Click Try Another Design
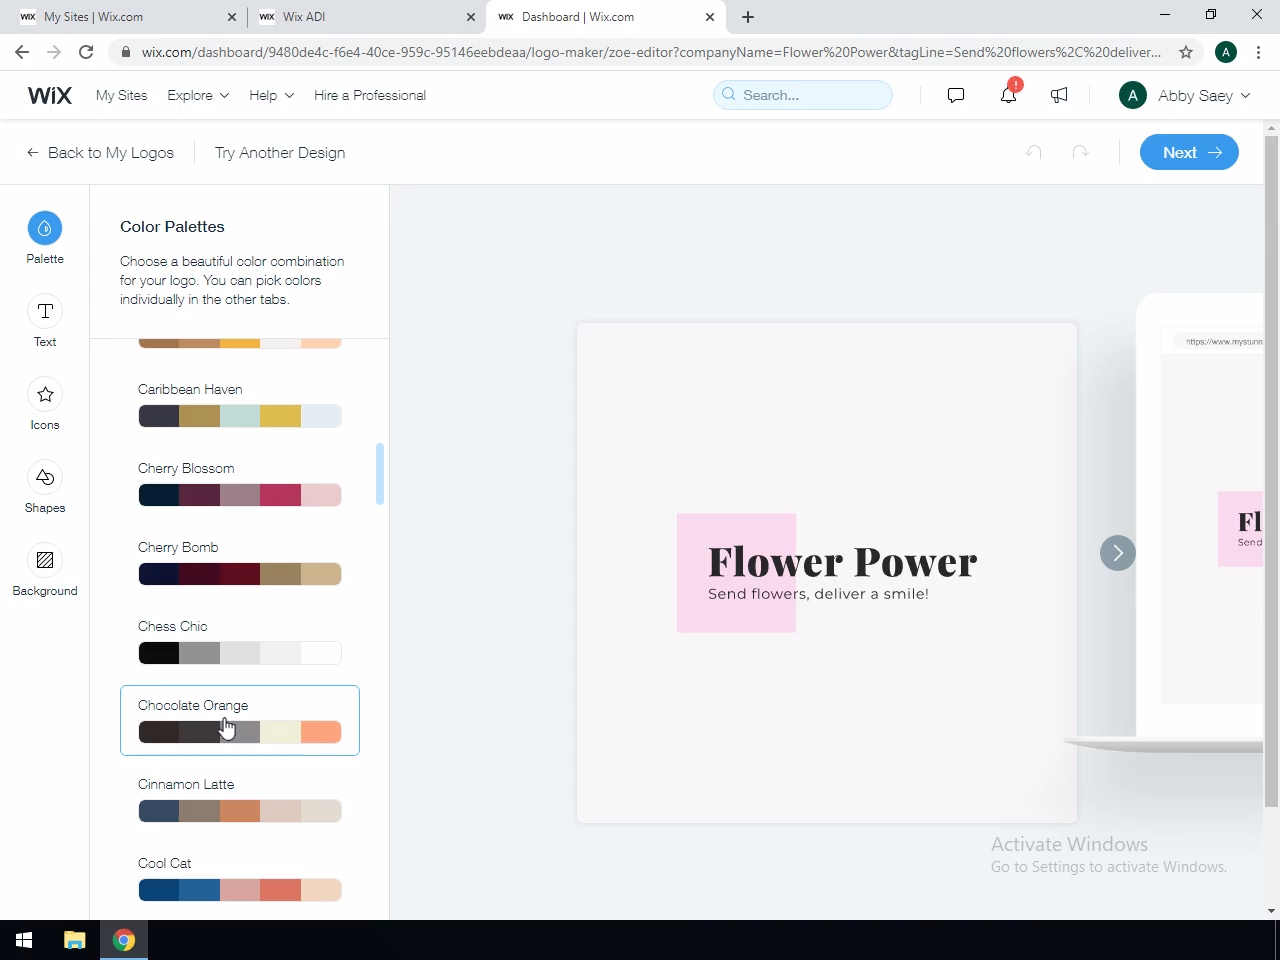This screenshot has height=960, width=1280. click(x=280, y=152)
